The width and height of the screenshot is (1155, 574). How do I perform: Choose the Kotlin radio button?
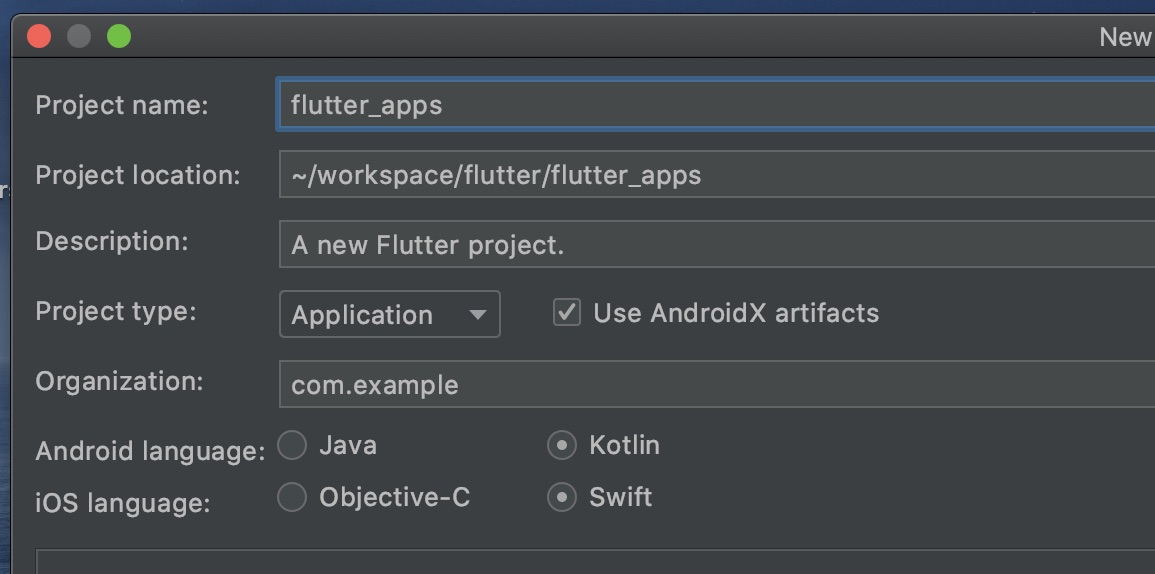click(x=562, y=446)
